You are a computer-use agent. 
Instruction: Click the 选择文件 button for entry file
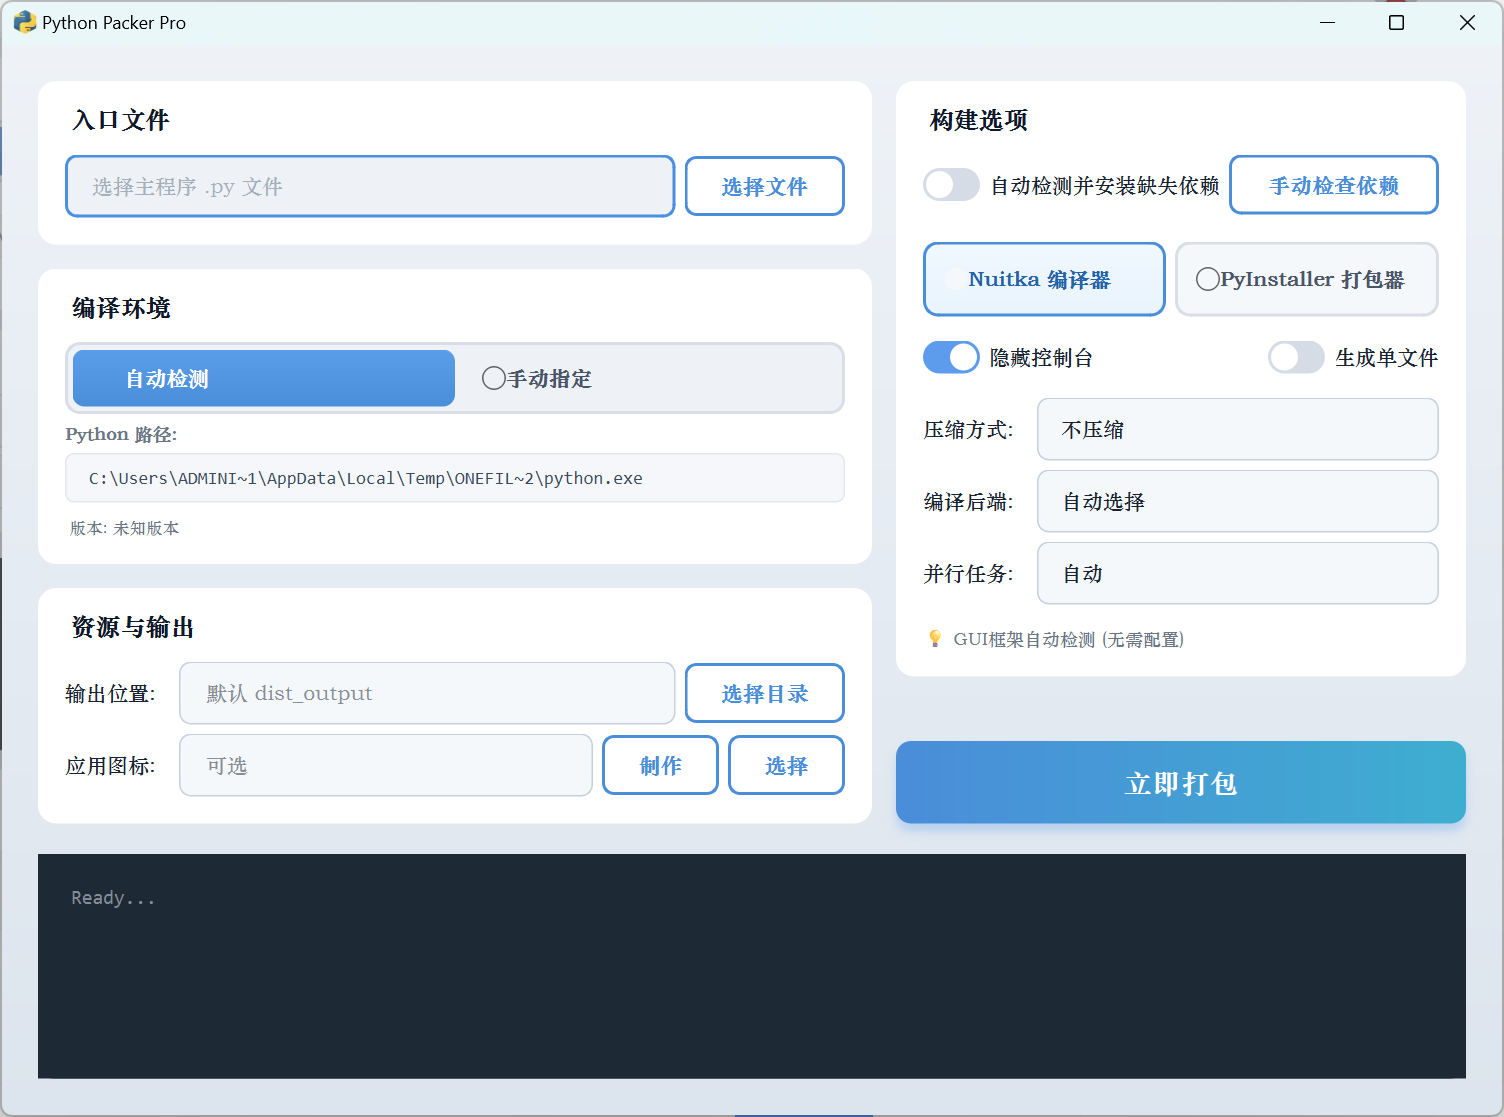click(764, 186)
